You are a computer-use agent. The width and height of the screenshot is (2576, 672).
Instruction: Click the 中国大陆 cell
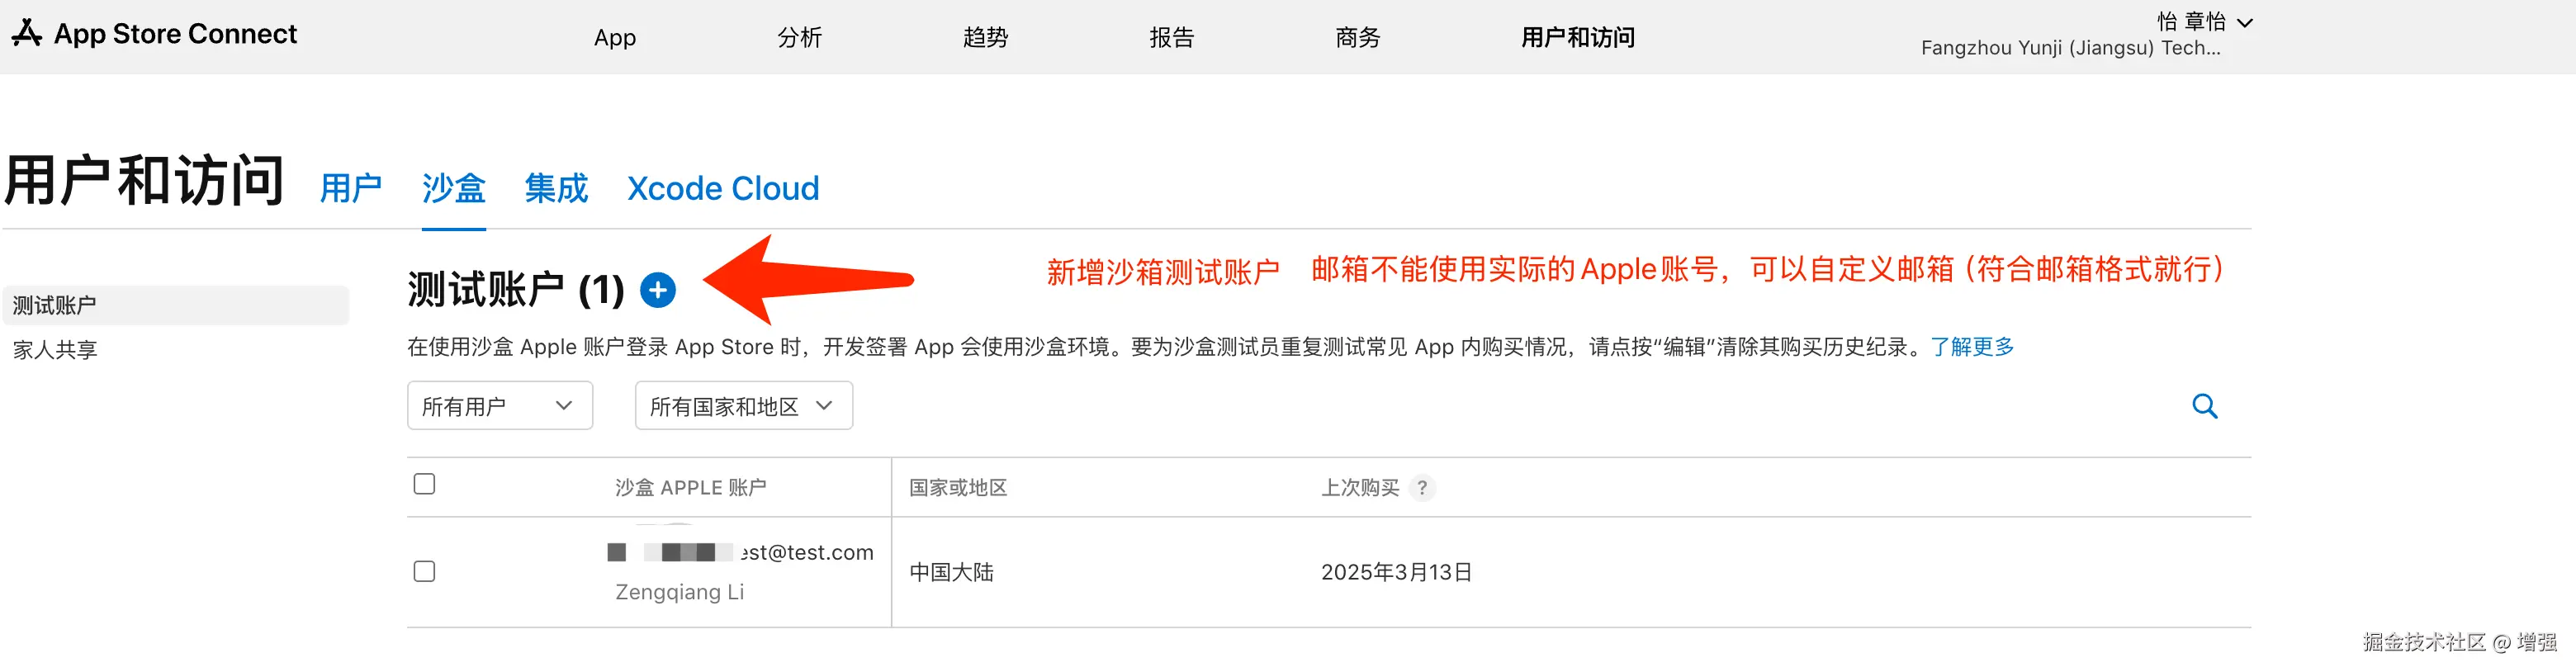click(x=951, y=572)
